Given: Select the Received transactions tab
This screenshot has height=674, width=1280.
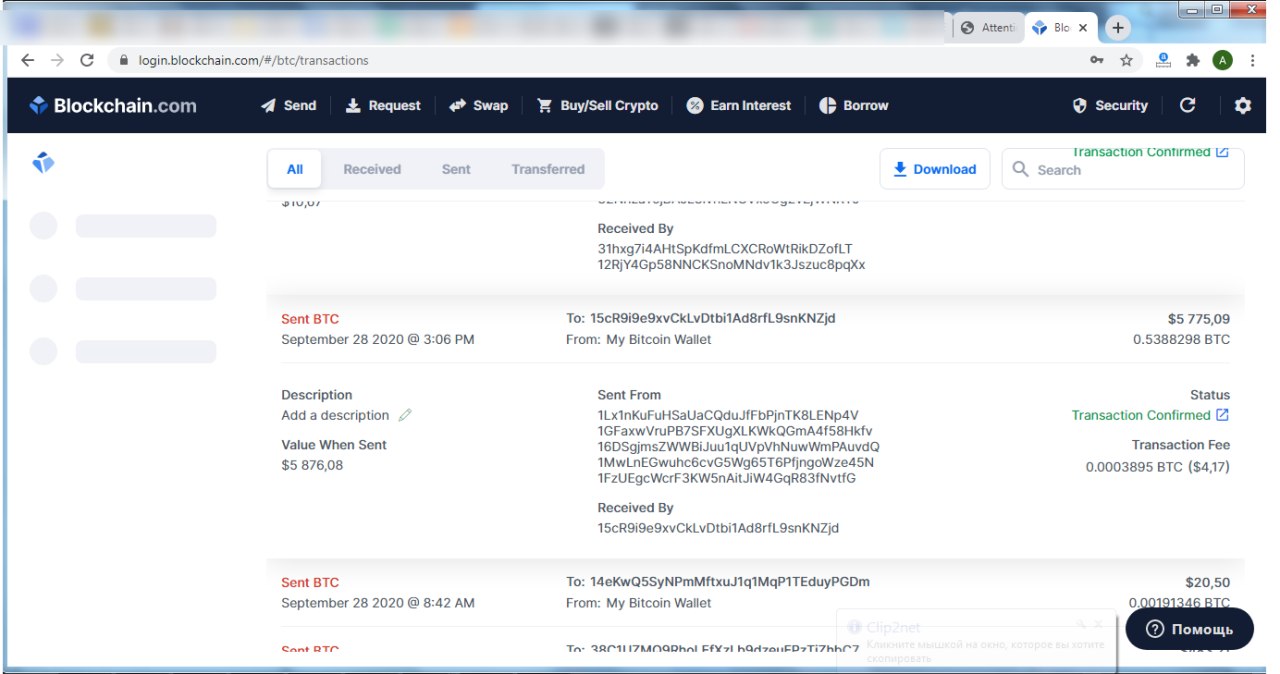Looking at the screenshot, I should [372, 169].
